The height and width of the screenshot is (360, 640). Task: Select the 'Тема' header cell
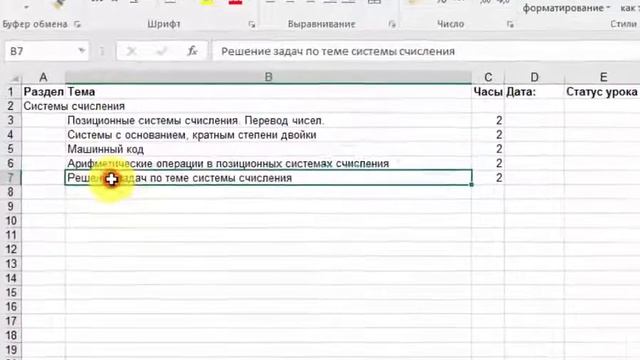point(268,92)
